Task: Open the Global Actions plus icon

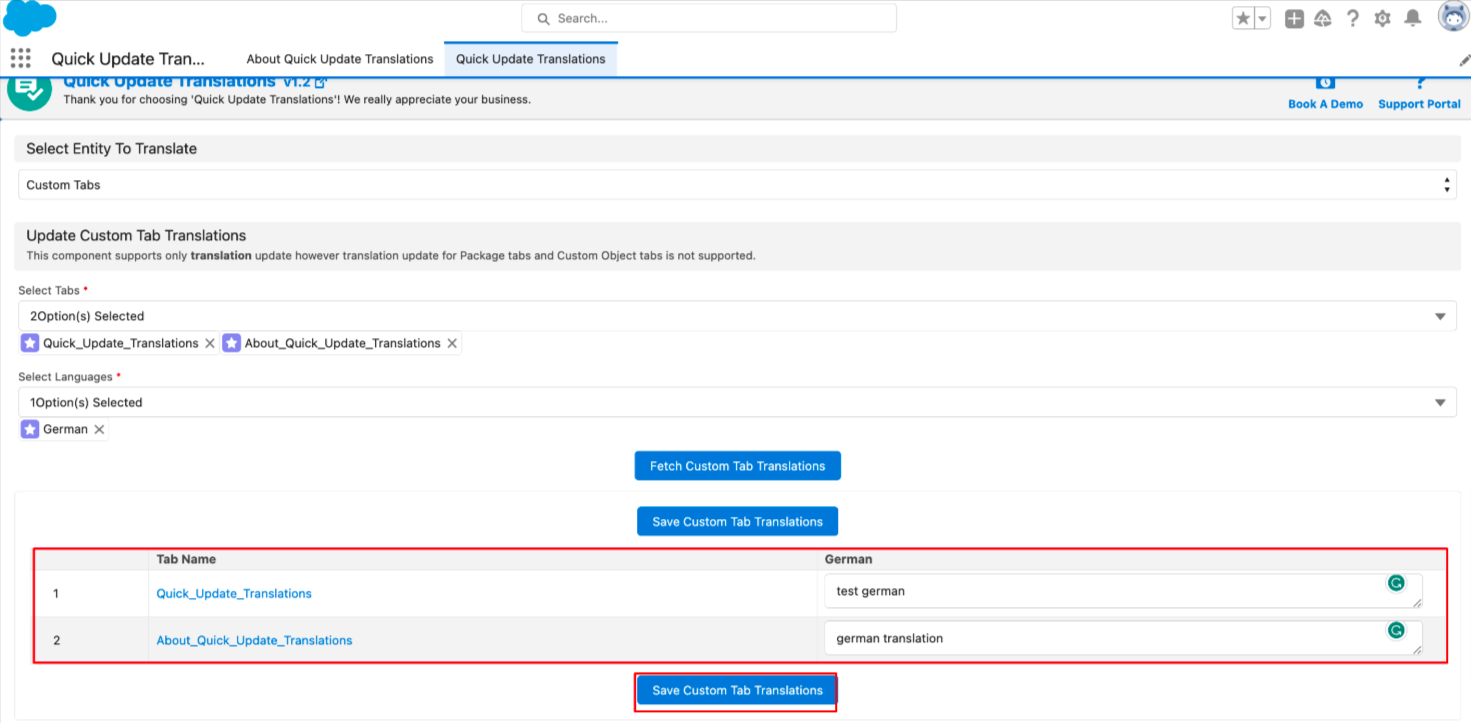Action: (1294, 18)
